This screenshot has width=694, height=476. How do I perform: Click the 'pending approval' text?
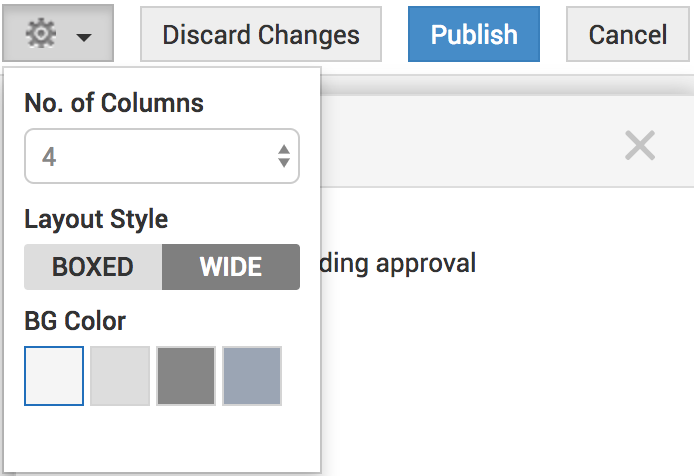(x=398, y=264)
